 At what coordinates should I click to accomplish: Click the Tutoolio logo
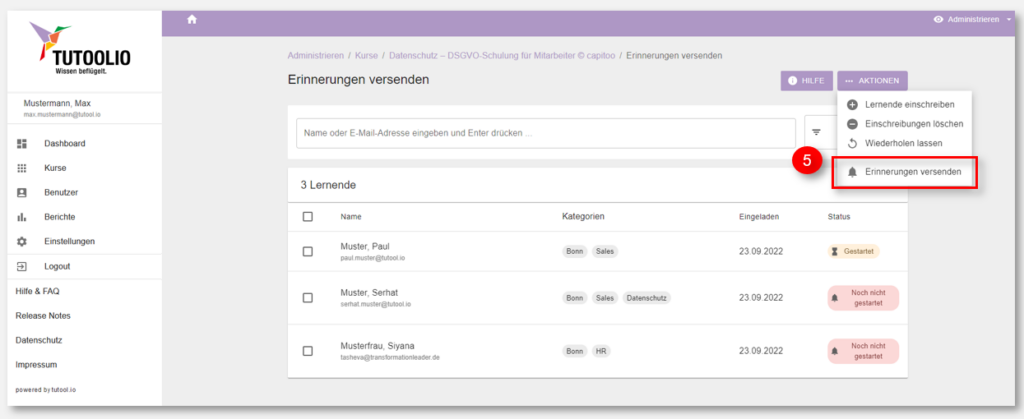coord(80,50)
